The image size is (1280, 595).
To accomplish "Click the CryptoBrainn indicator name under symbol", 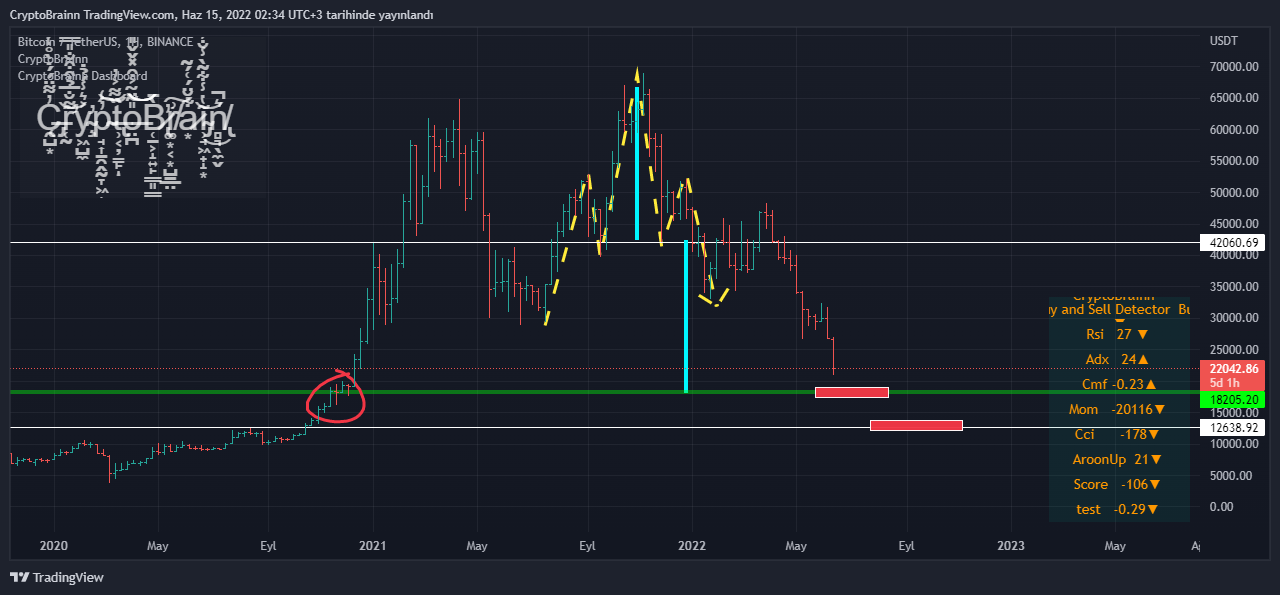I will pos(53,59).
